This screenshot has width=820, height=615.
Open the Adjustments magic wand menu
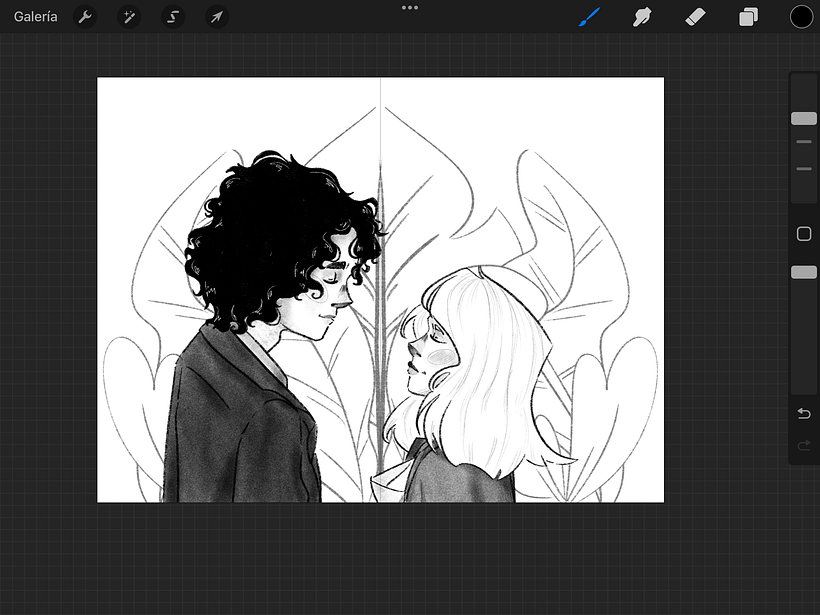click(x=129, y=17)
